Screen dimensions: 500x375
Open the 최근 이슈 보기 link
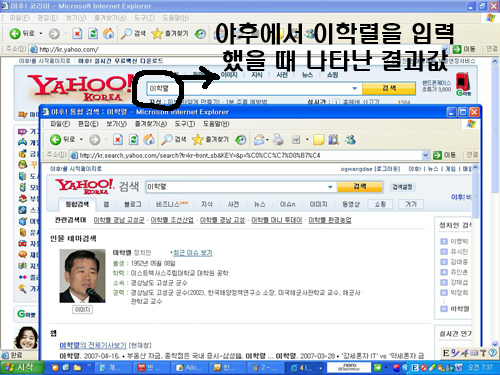pos(193,253)
